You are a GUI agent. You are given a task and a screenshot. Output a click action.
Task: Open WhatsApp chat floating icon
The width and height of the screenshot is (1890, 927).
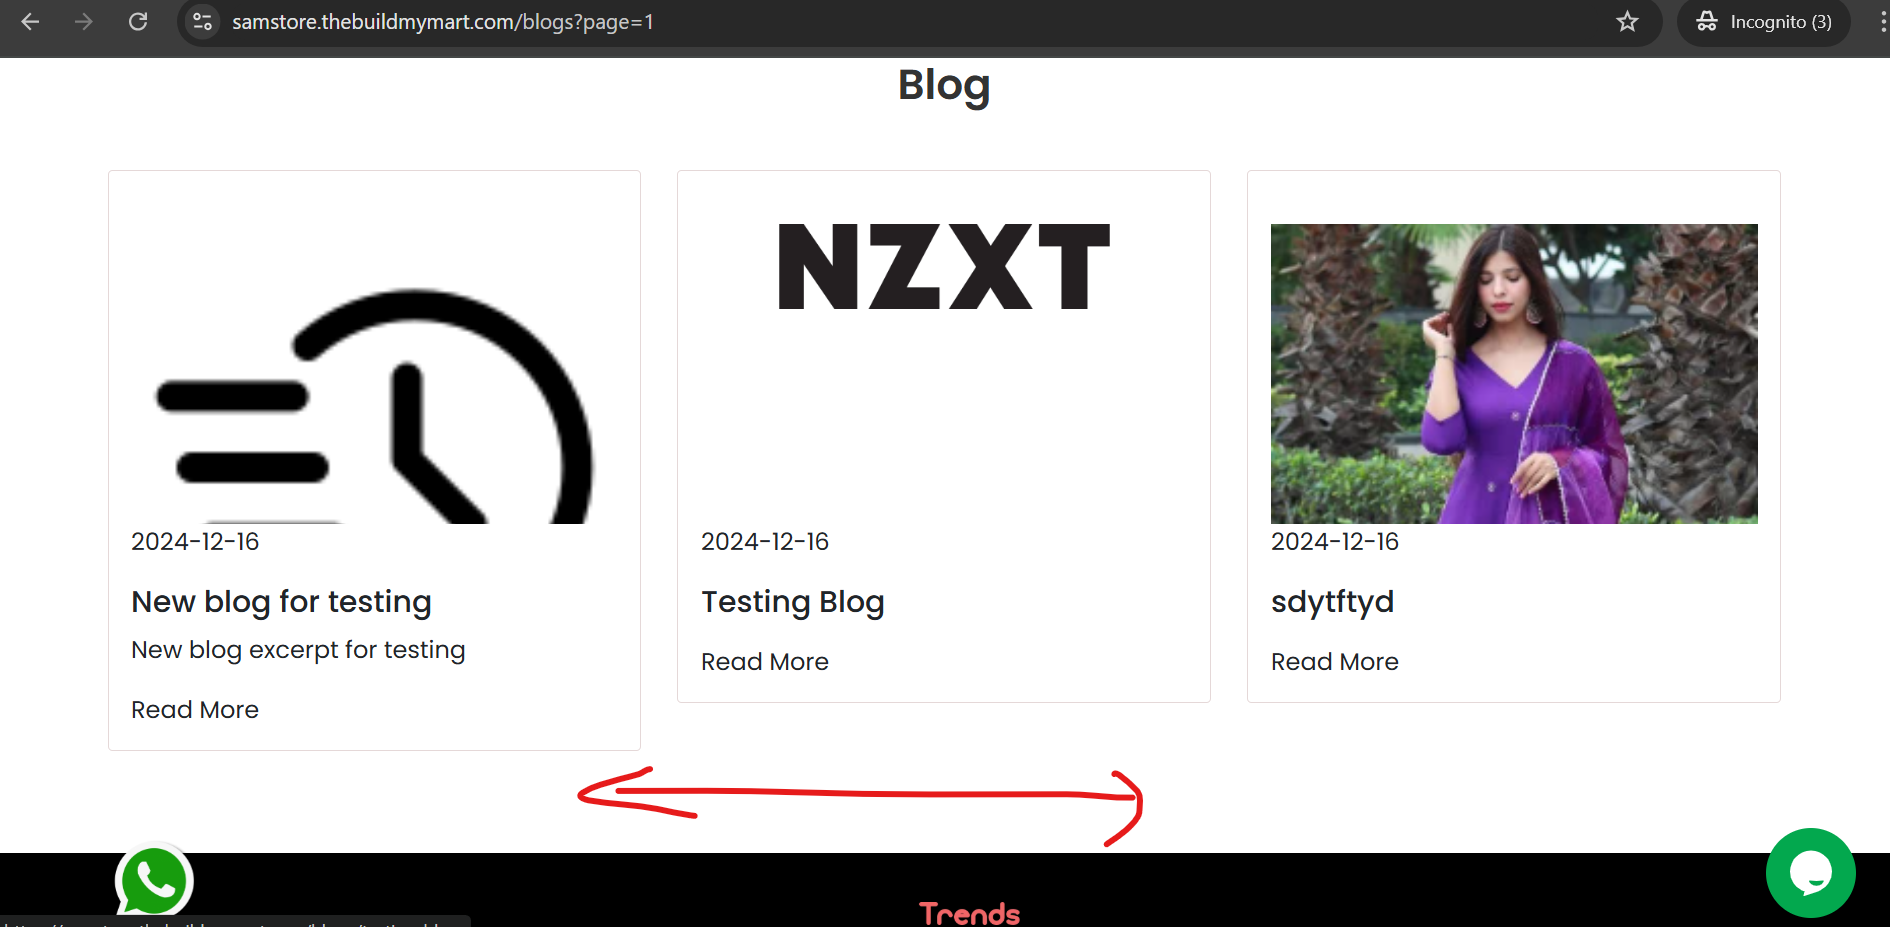click(154, 880)
